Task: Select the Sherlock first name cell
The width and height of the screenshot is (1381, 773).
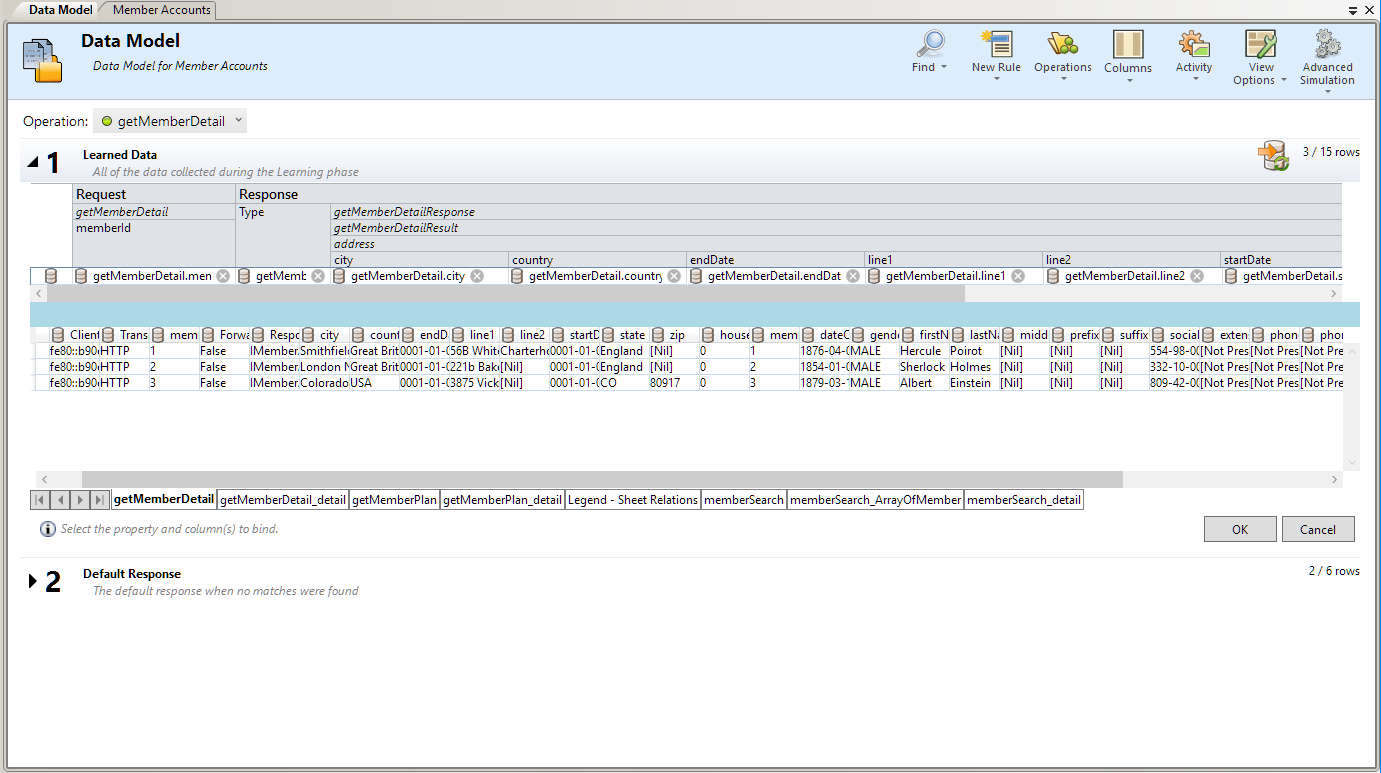Action: point(921,367)
